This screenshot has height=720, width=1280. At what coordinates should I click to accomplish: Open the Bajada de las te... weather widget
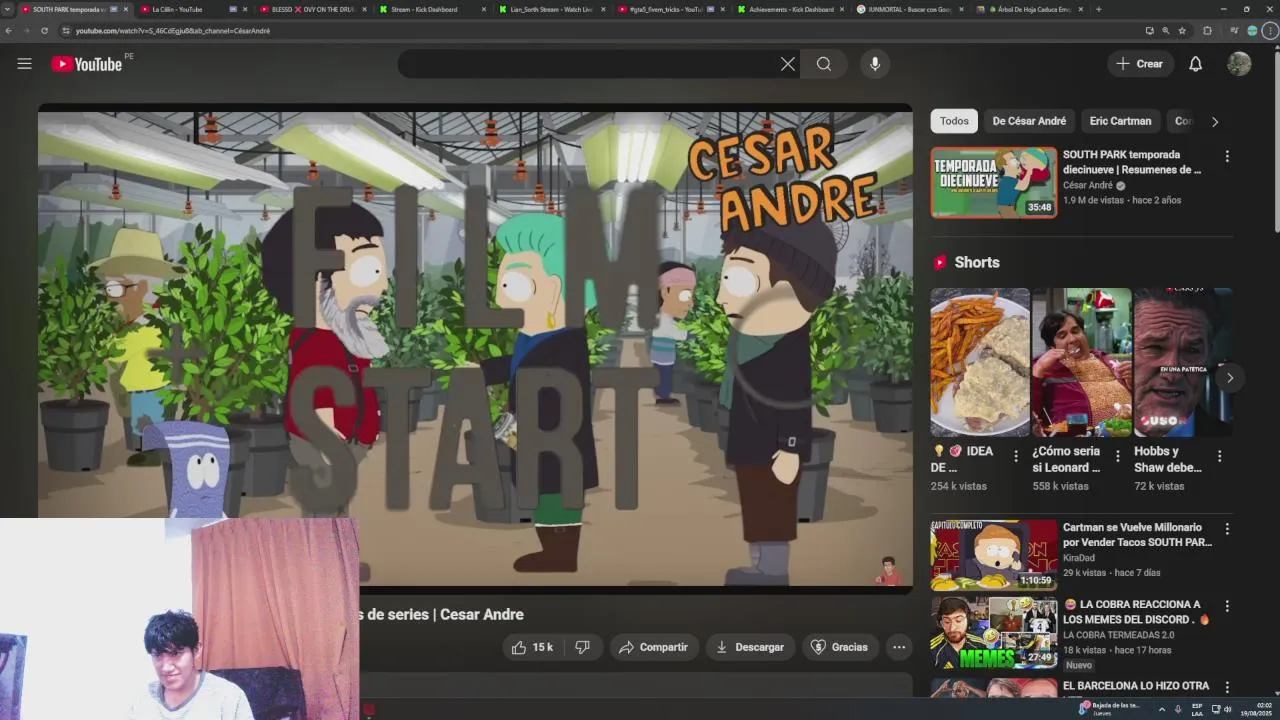(1111, 709)
